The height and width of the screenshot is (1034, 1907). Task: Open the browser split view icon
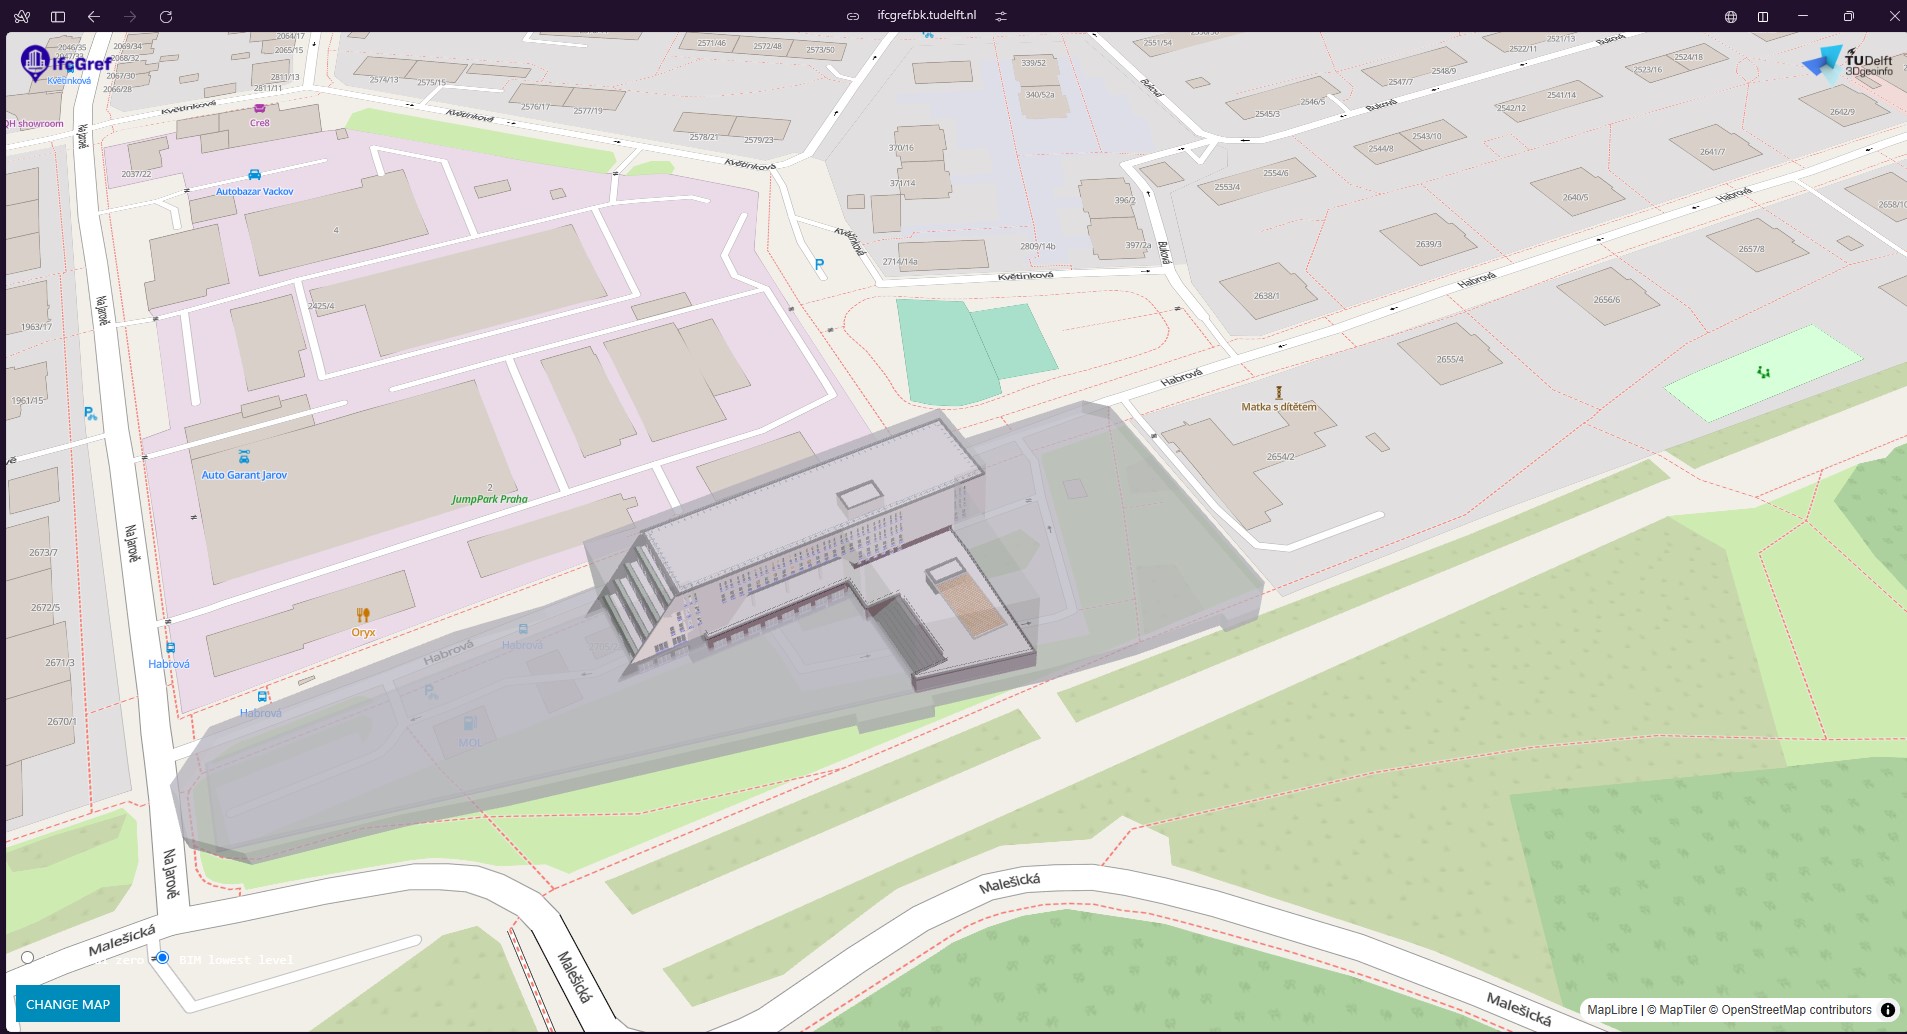pos(1763,16)
